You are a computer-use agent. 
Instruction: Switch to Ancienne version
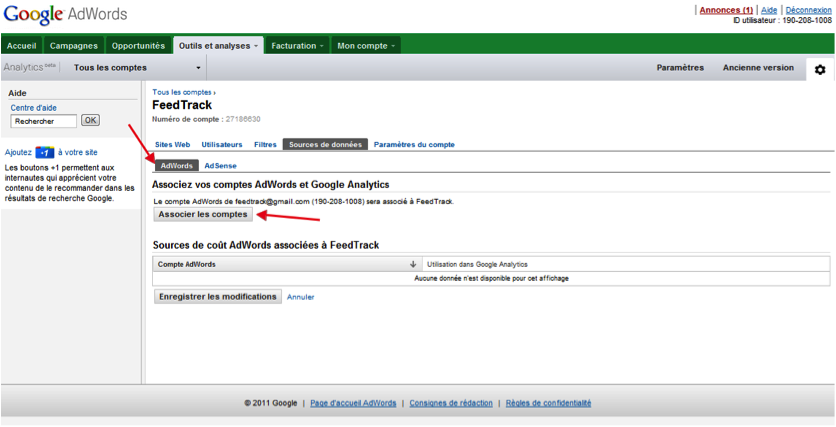coord(758,68)
